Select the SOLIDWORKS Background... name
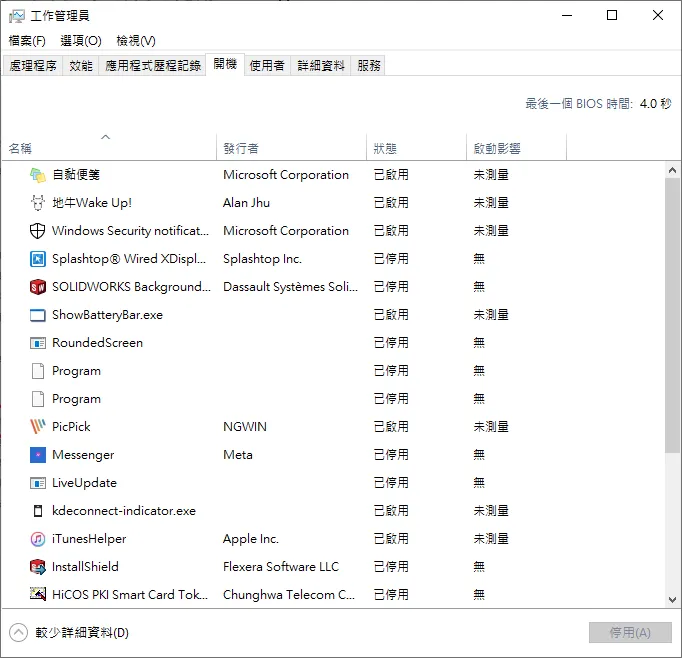Image resolution: width=682 pixels, height=658 pixels. click(x=131, y=287)
